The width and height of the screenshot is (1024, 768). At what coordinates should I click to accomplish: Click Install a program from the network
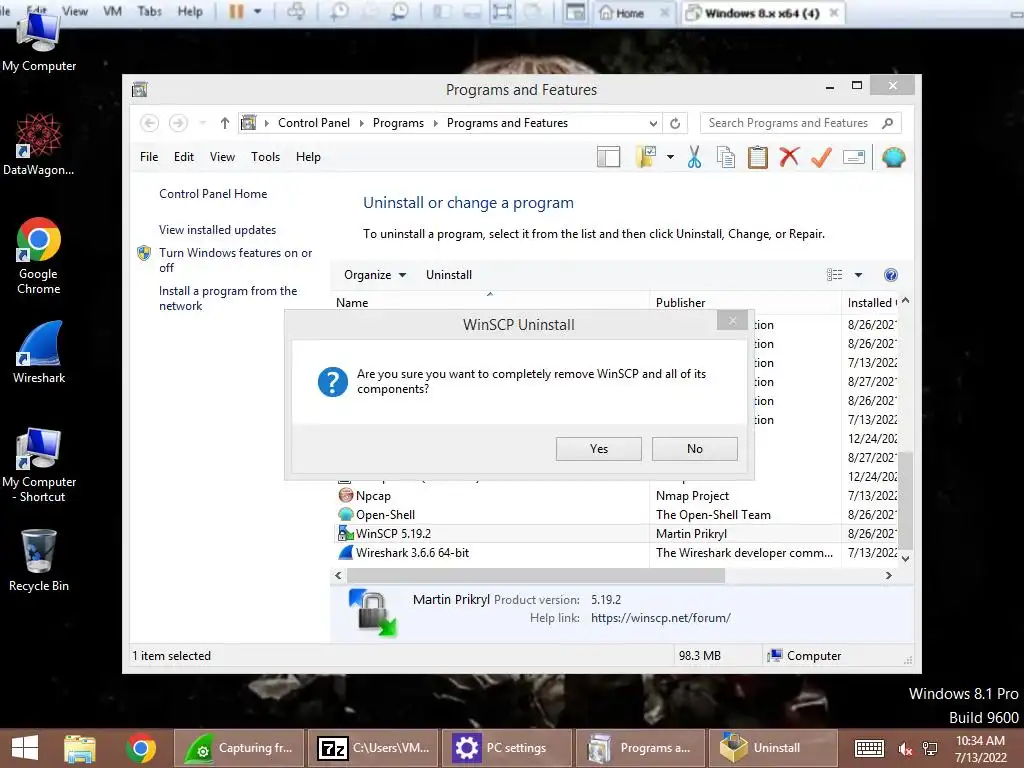228,298
